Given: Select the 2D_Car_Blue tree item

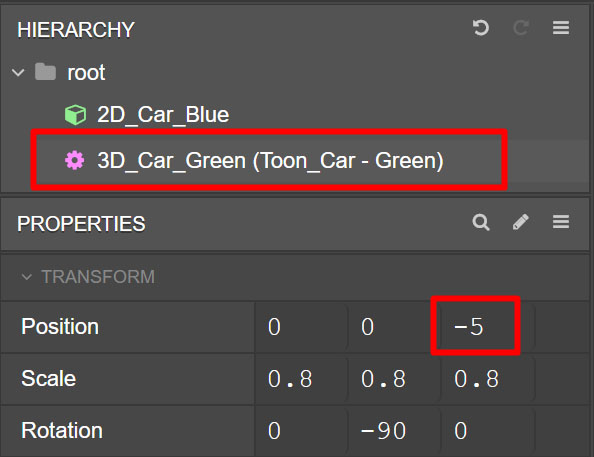Looking at the screenshot, I should (163, 114).
